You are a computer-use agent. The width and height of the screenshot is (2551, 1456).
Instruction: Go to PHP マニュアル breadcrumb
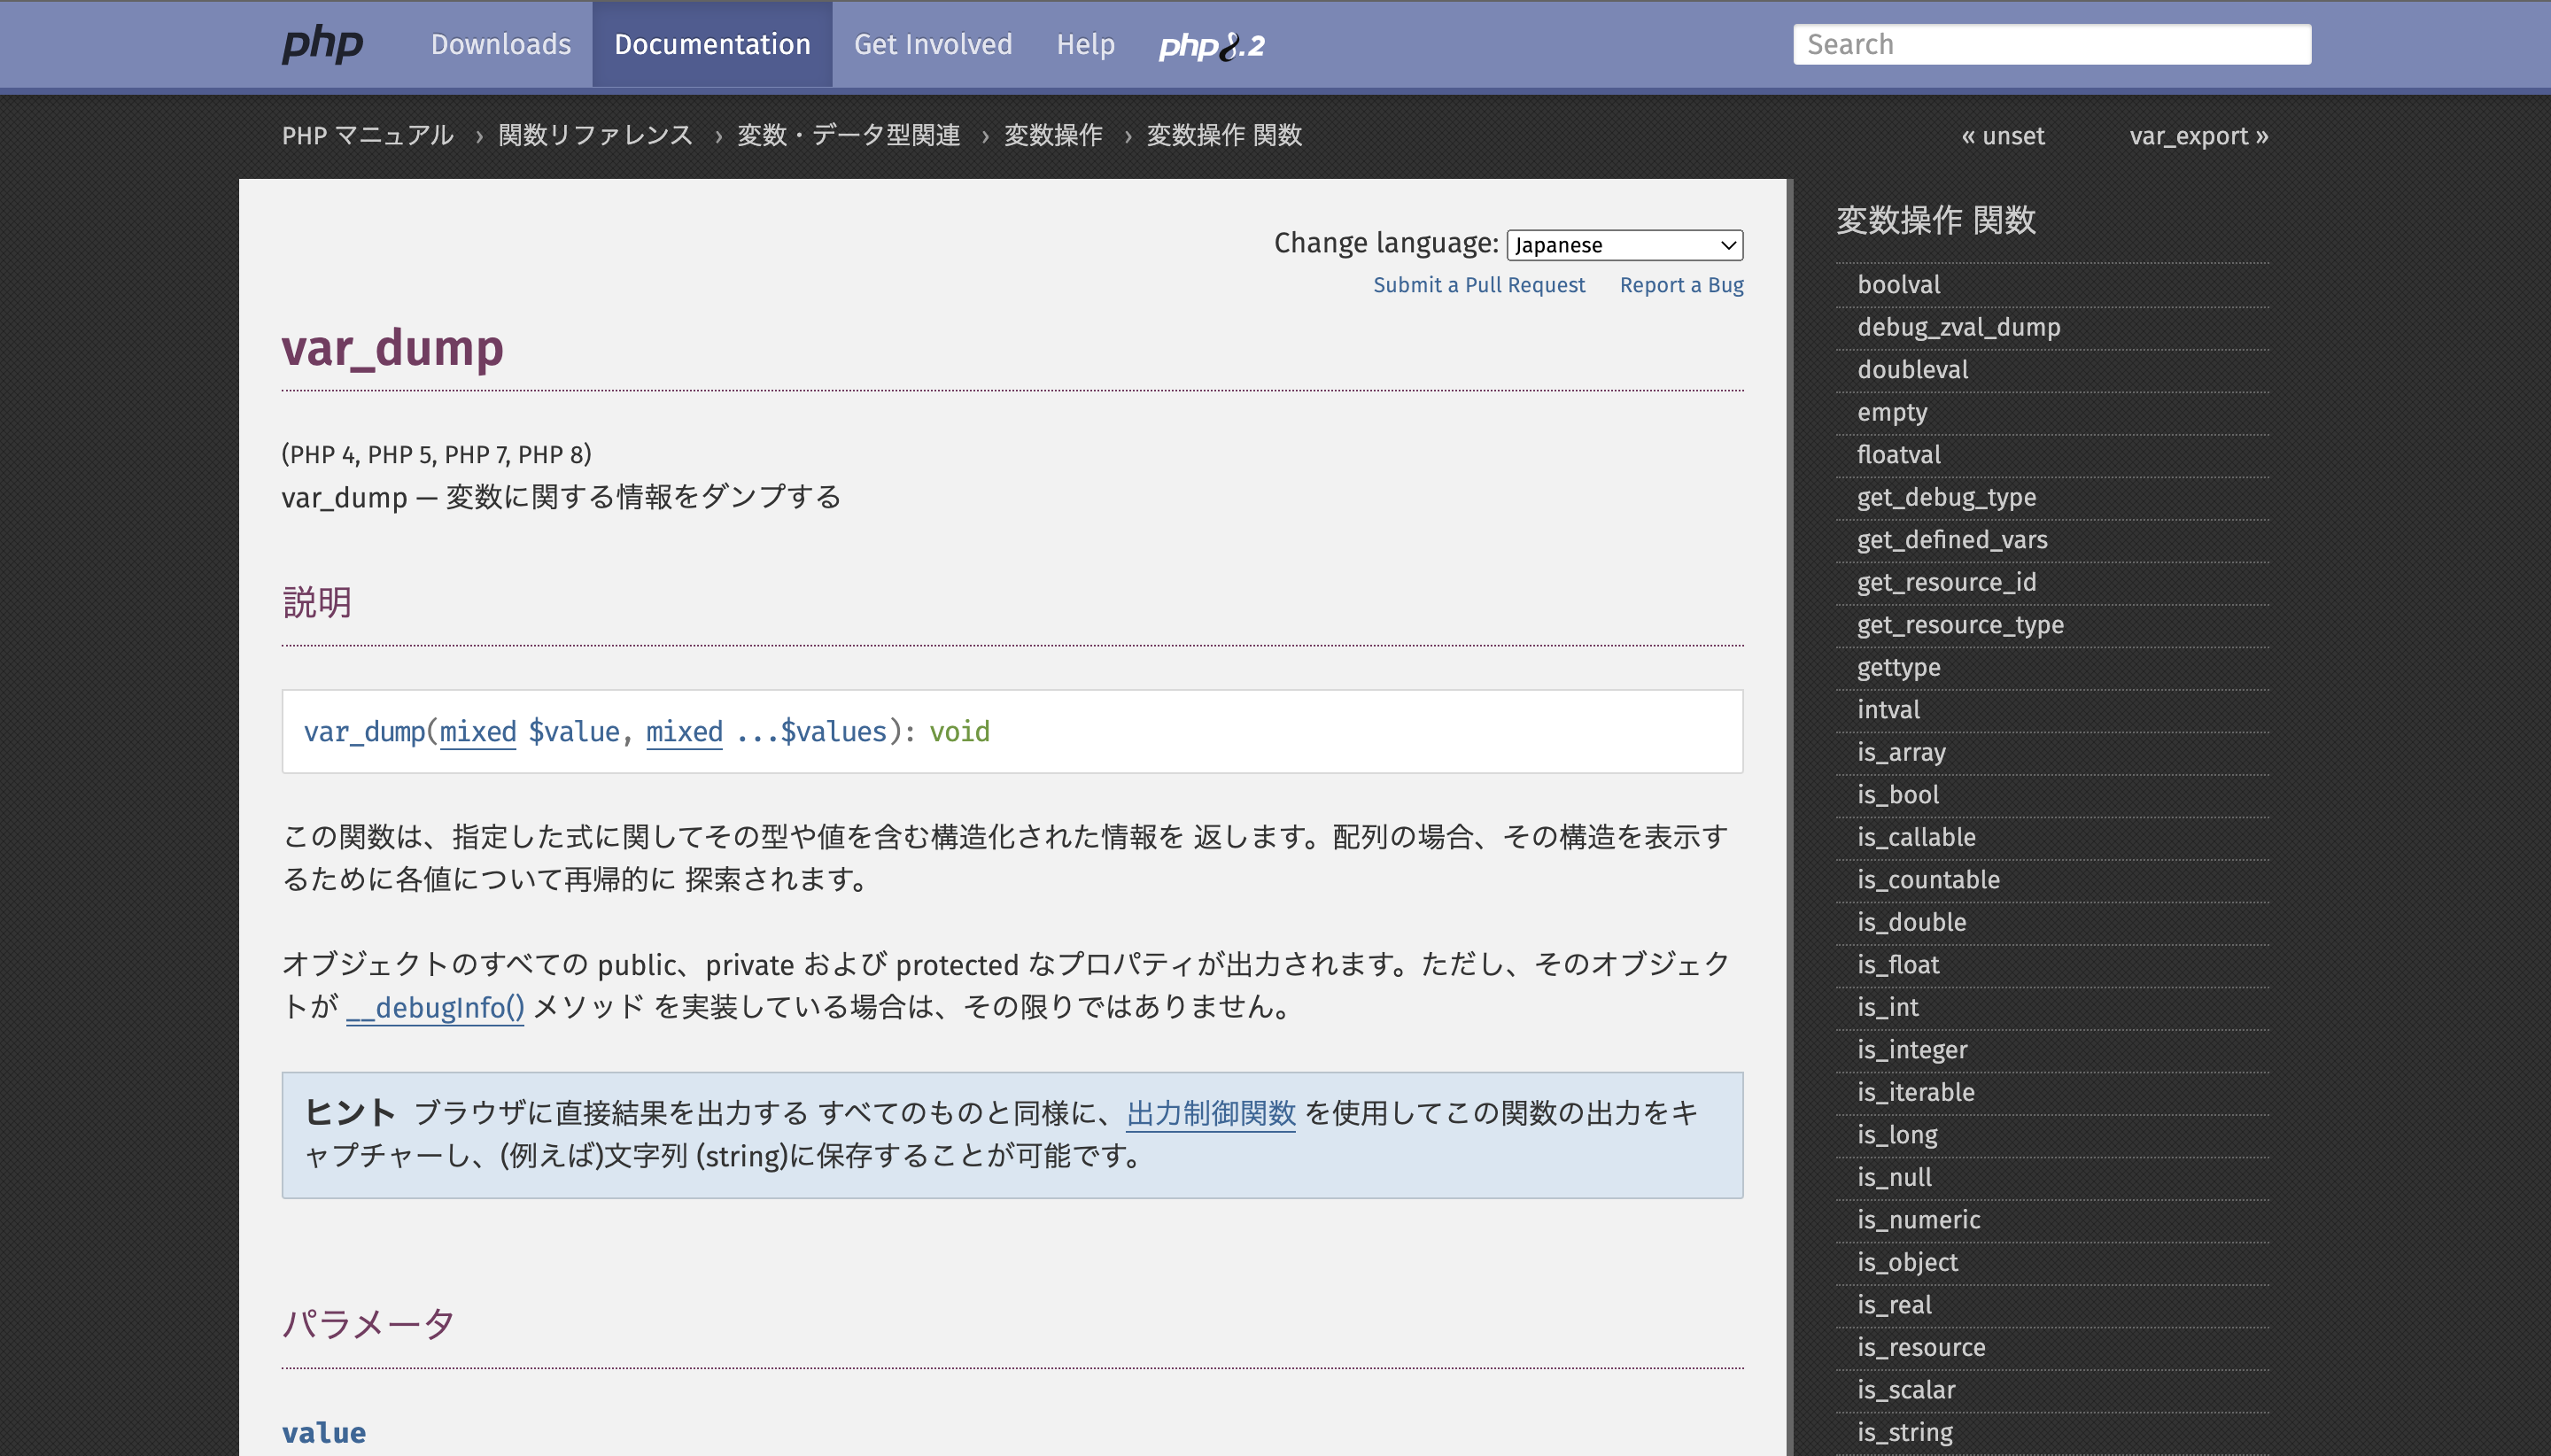368,135
